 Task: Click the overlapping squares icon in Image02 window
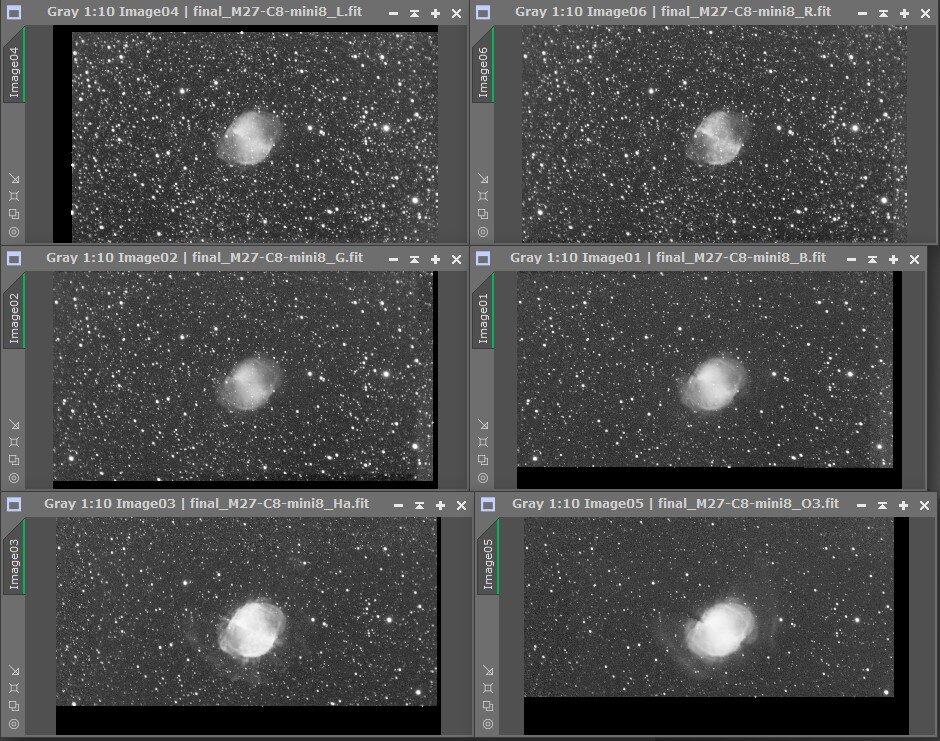click(x=14, y=460)
